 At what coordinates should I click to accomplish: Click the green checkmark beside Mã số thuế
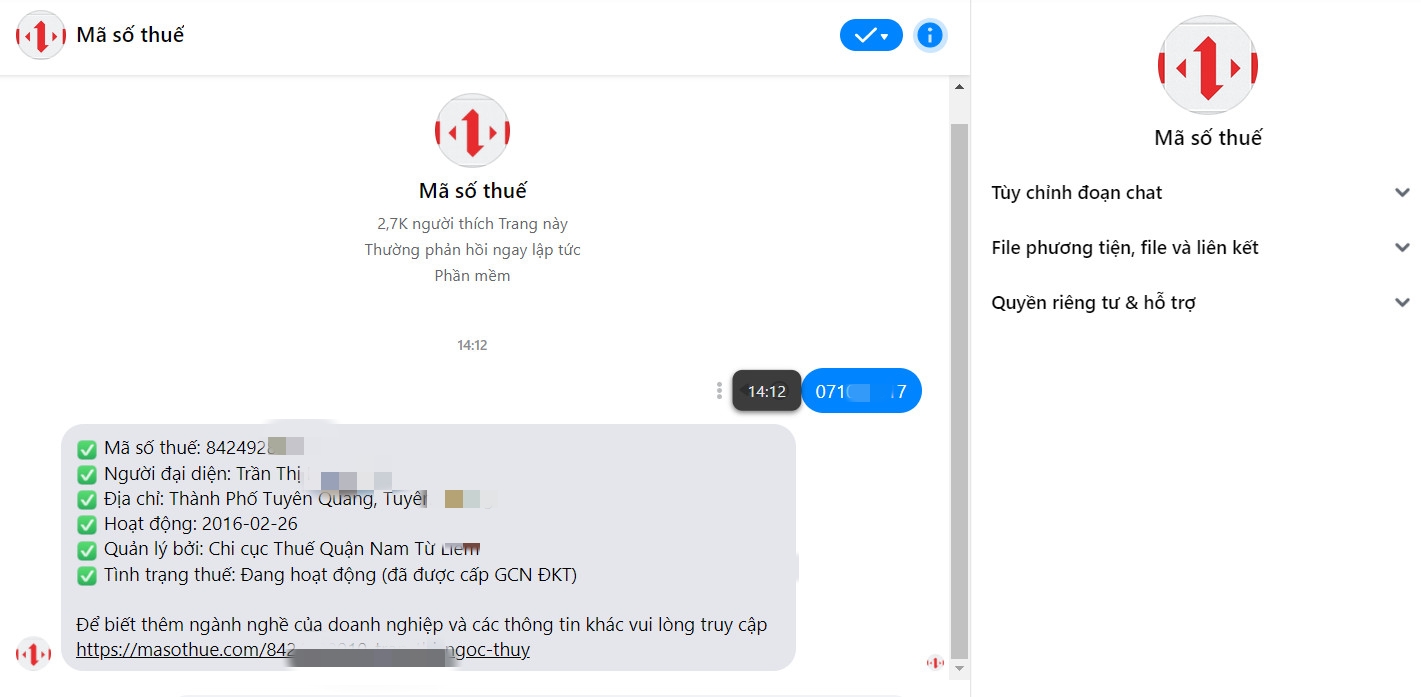(x=87, y=448)
